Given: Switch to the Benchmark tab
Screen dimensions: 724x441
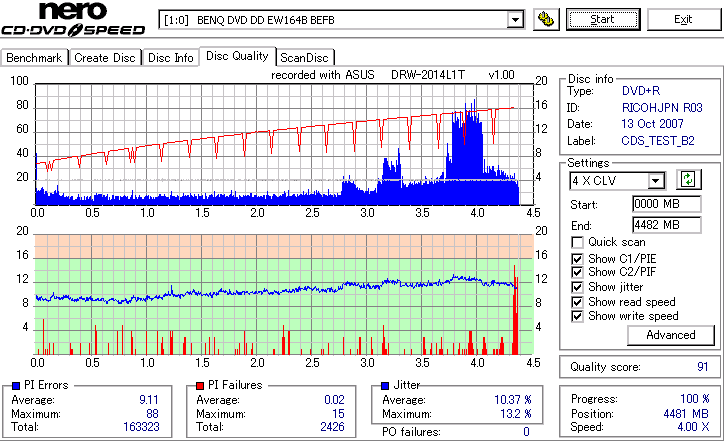Looking at the screenshot, I should click(34, 58).
